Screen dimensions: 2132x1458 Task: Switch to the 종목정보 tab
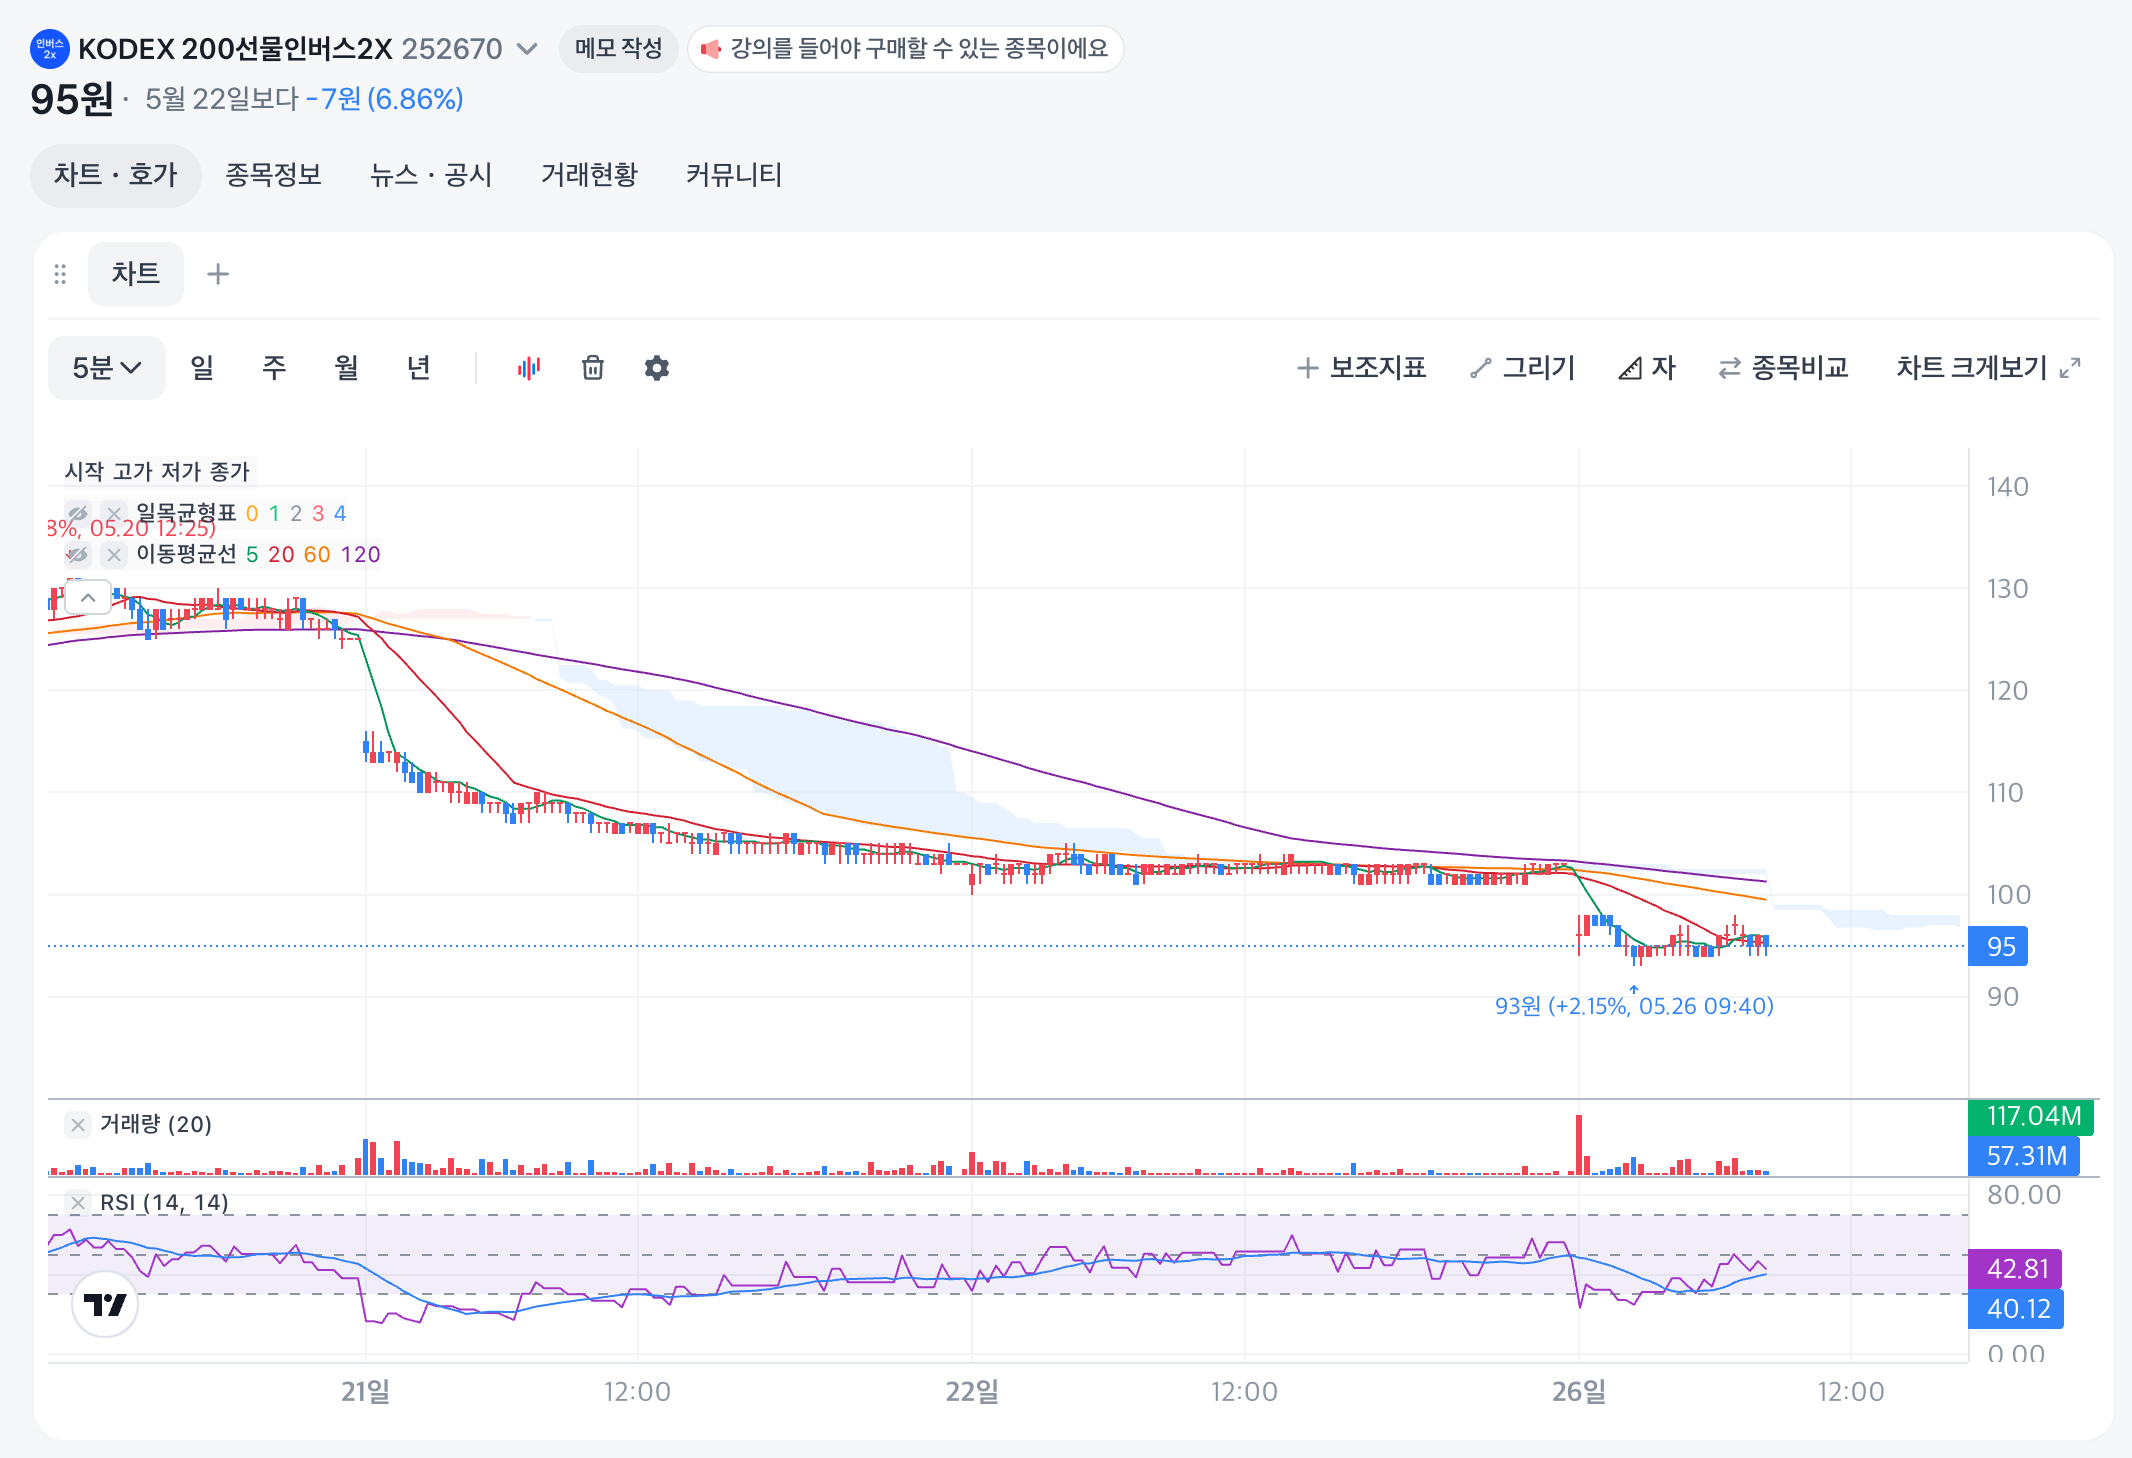coord(273,175)
